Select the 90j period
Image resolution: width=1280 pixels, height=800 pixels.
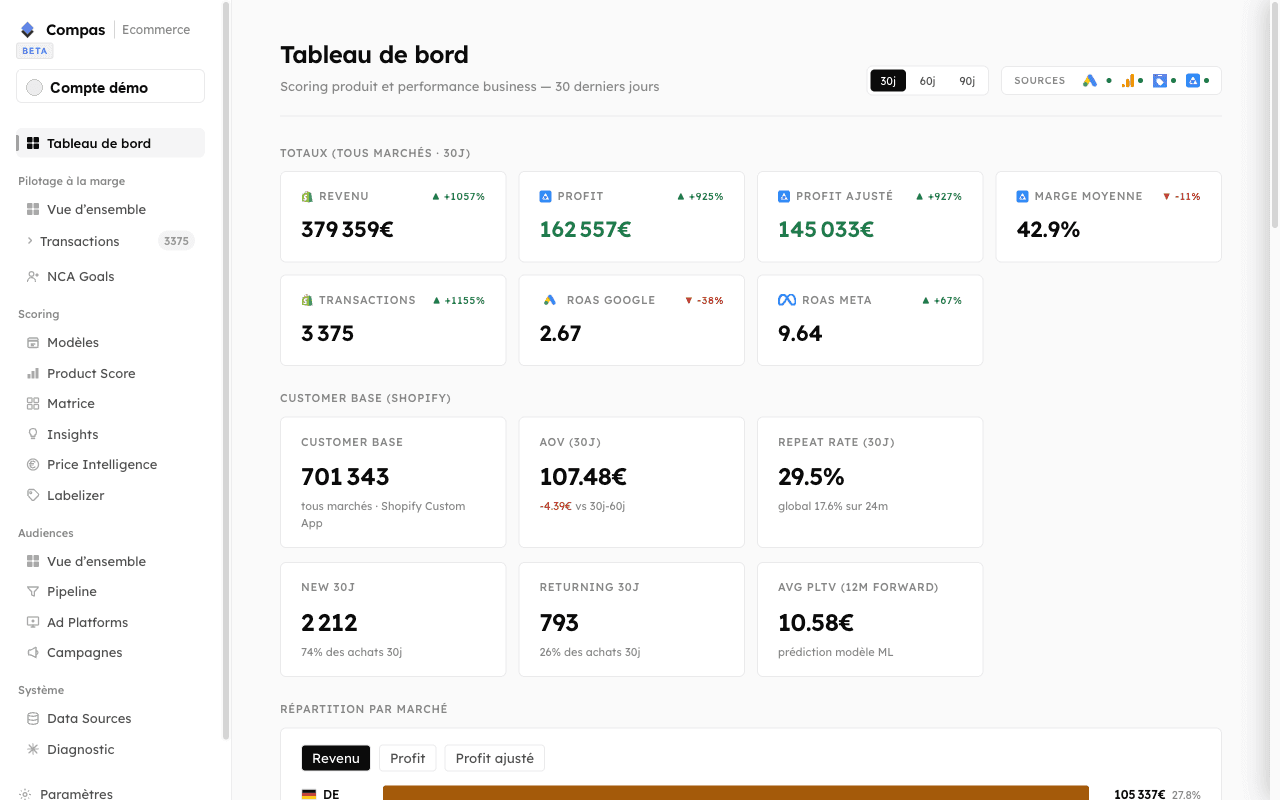[x=967, y=81]
